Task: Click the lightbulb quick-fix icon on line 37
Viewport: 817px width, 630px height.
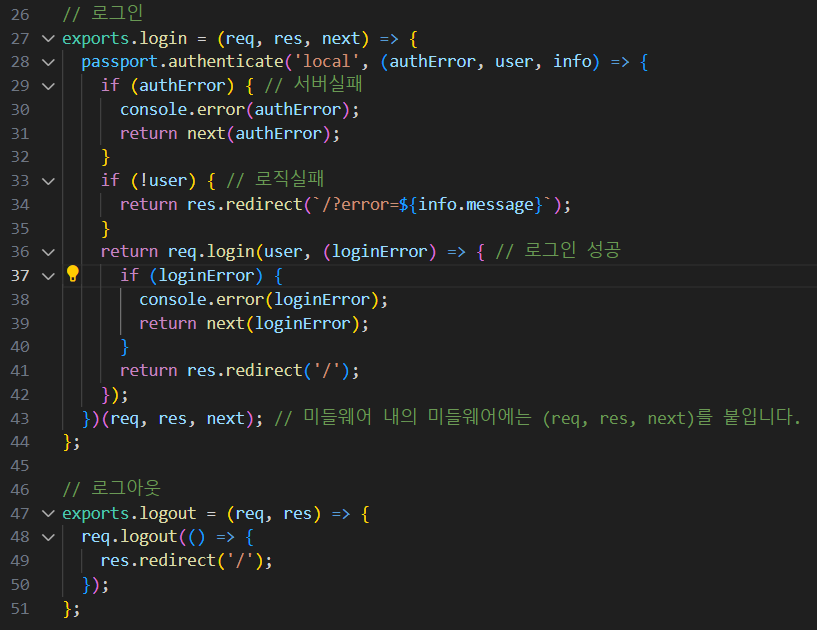Action: coord(72,274)
